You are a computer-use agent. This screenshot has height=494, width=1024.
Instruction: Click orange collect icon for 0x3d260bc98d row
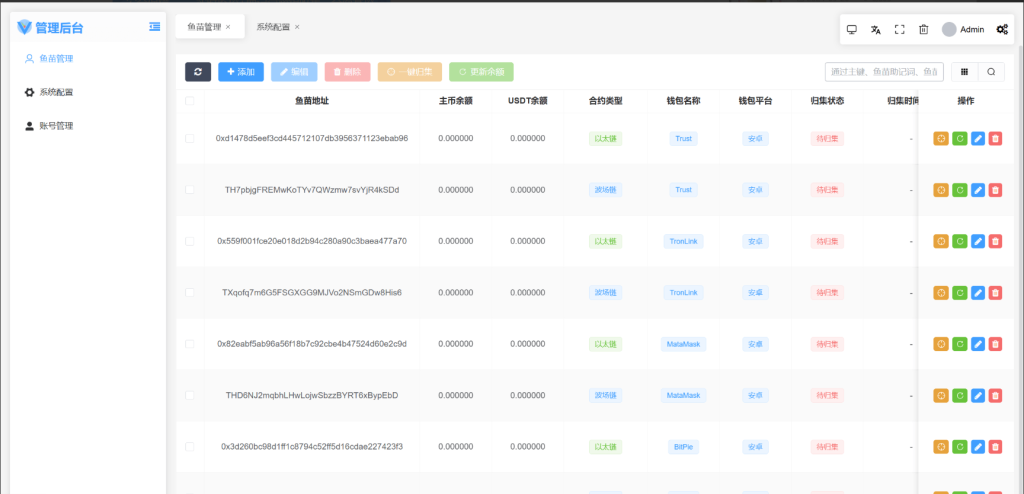click(x=940, y=447)
